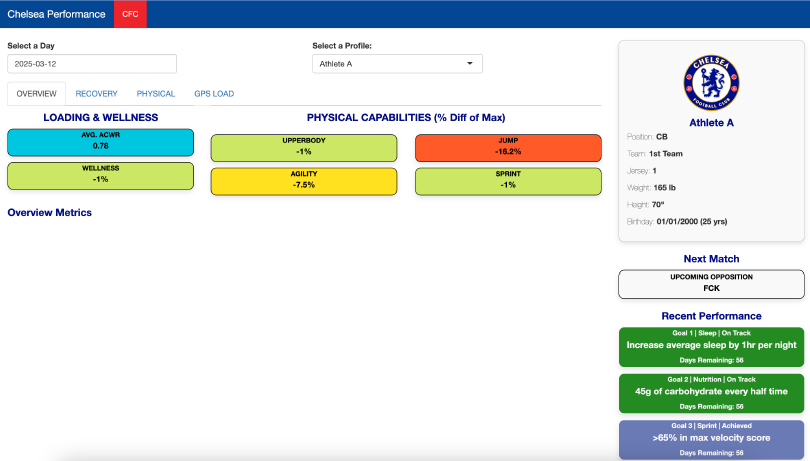Click the PHYSICAL CAPABILITIES heading
This screenshot has width=810, height=461.
(x=406, y=117)
